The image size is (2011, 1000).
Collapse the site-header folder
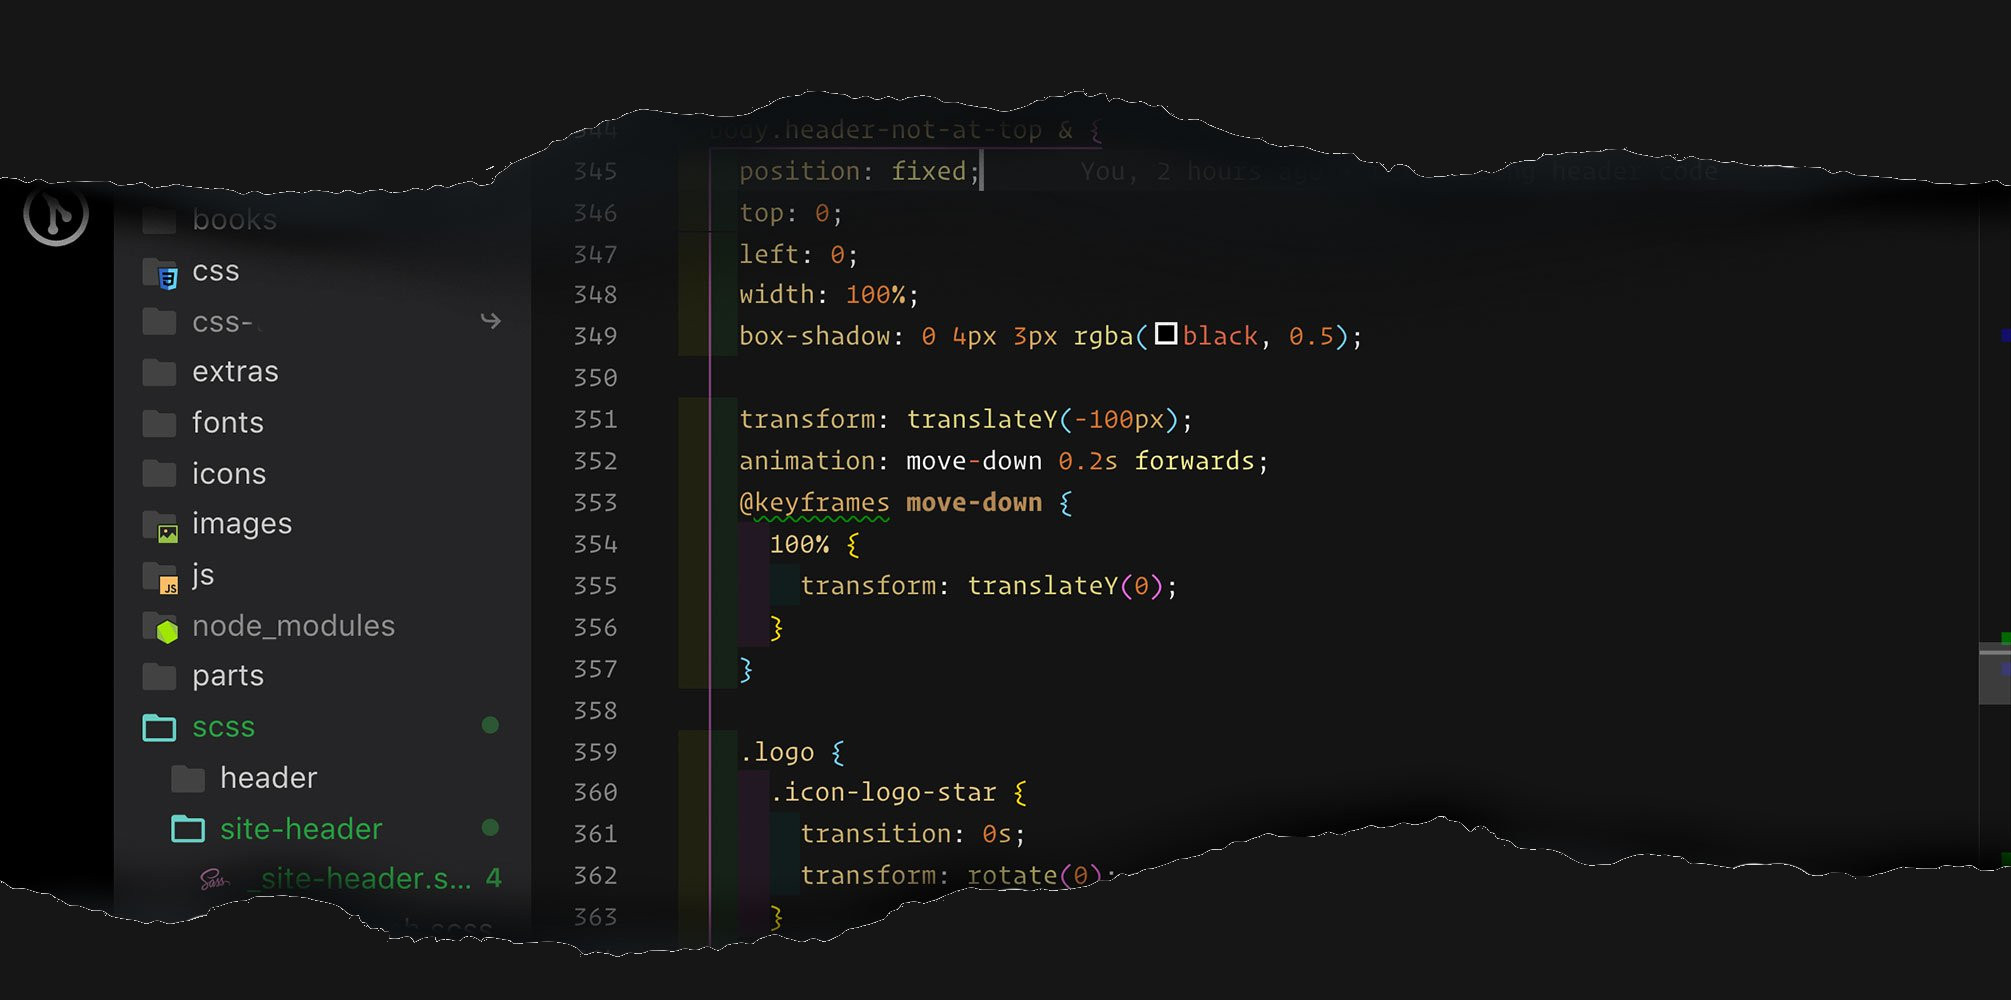coord(300,829)
